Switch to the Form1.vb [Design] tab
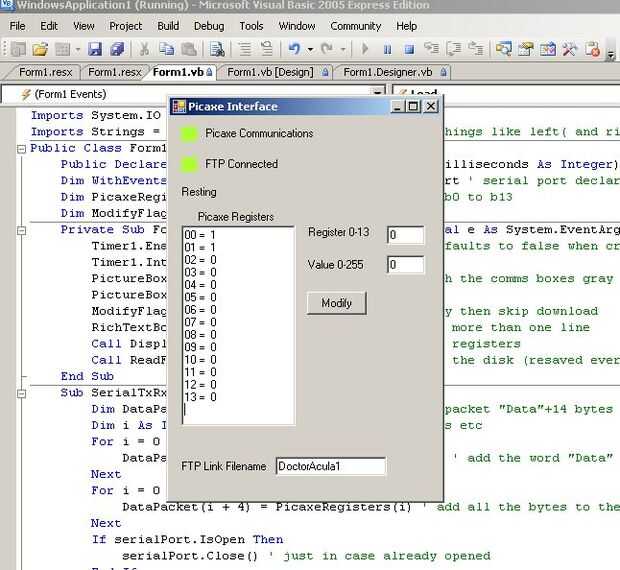This screenshot has height=570, width=620. 270,72
